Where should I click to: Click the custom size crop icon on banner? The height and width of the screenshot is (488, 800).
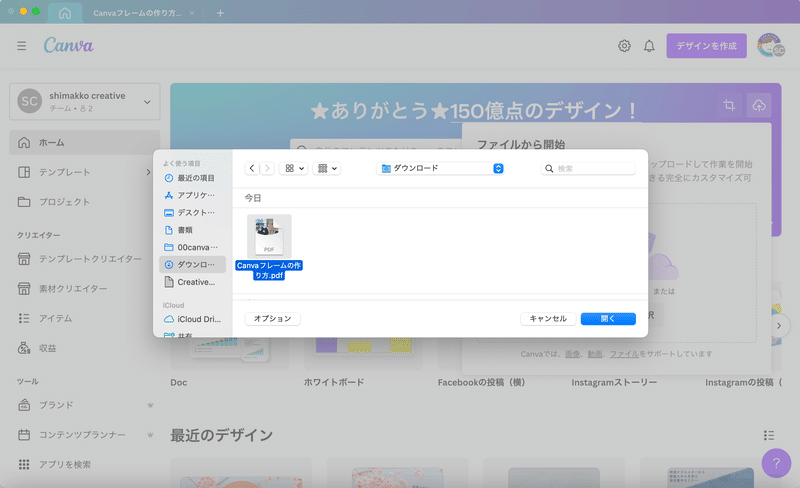(x=729, y=105)
